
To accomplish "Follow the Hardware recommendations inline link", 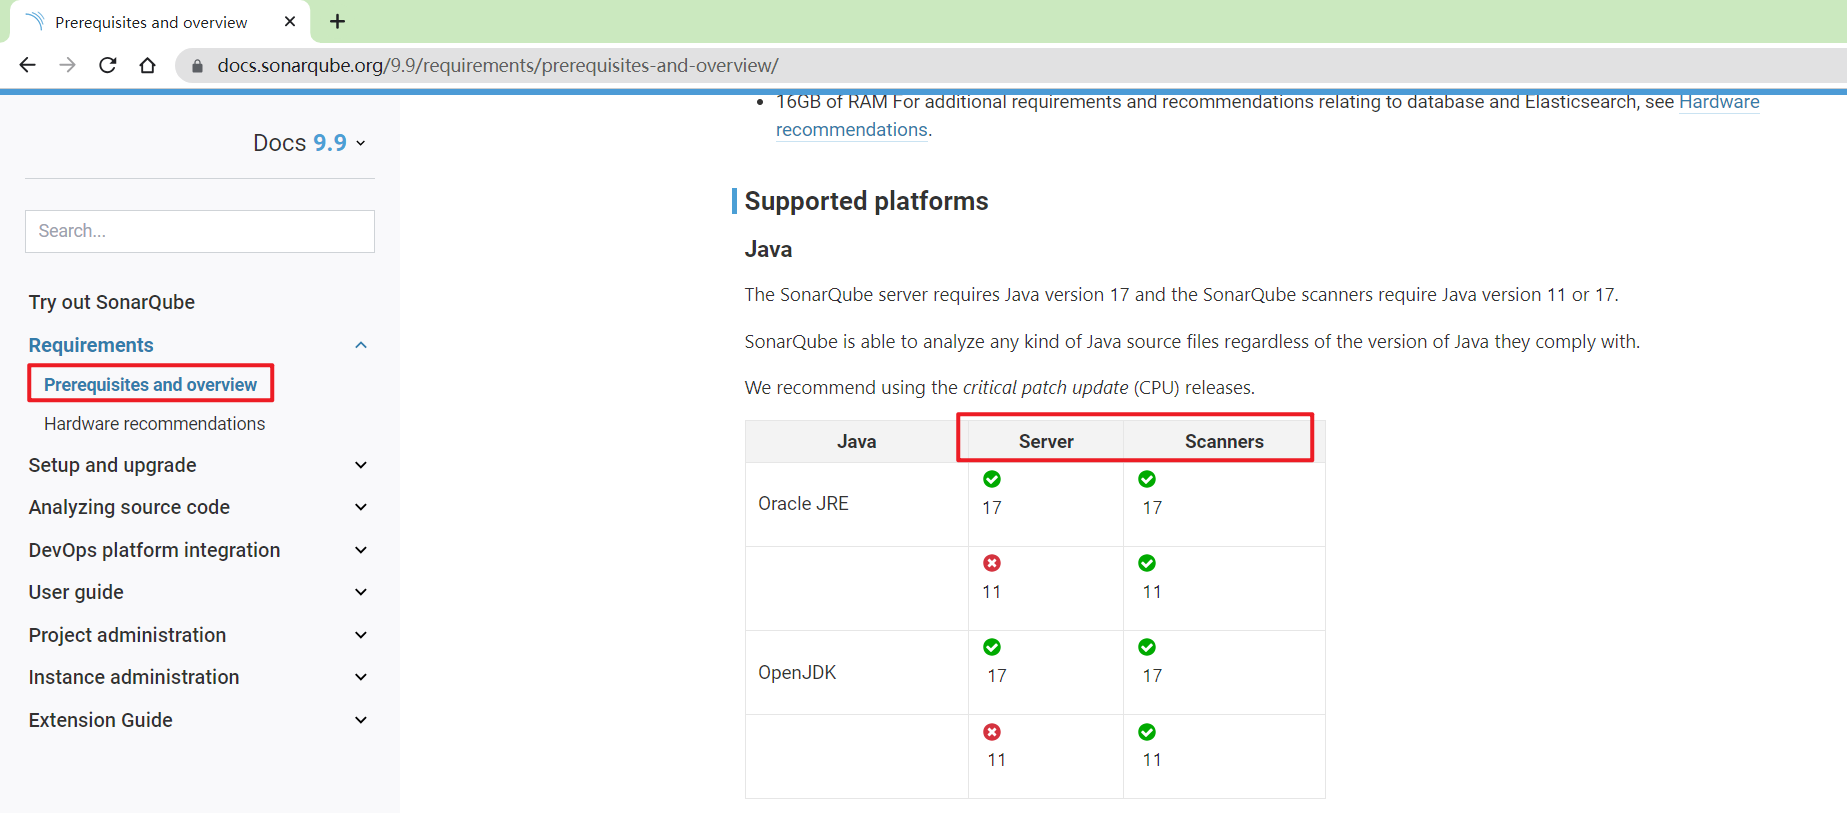I will 1719,102.
